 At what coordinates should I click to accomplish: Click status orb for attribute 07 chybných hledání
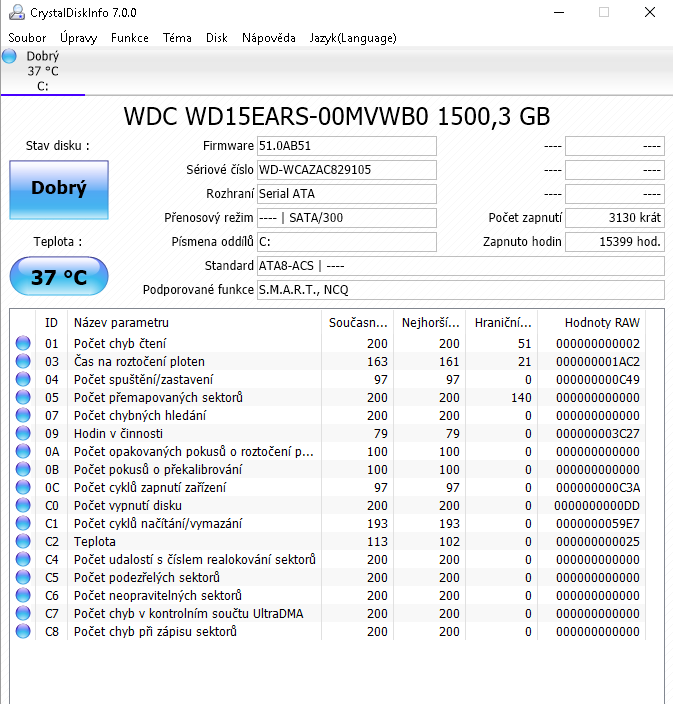tap(23, 415)
